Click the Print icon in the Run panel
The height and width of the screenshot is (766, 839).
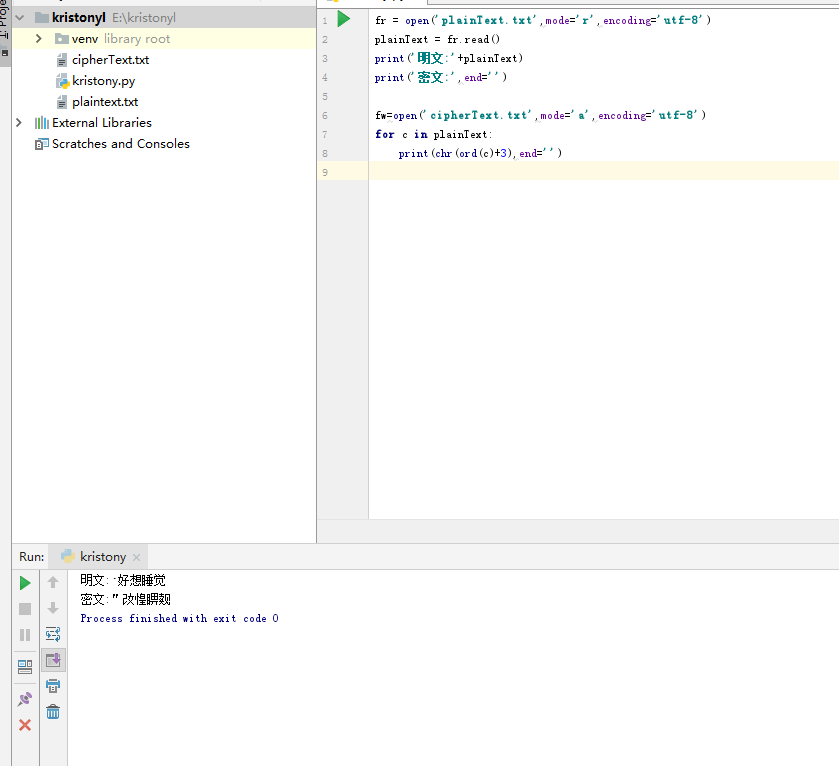click(53, 686)
